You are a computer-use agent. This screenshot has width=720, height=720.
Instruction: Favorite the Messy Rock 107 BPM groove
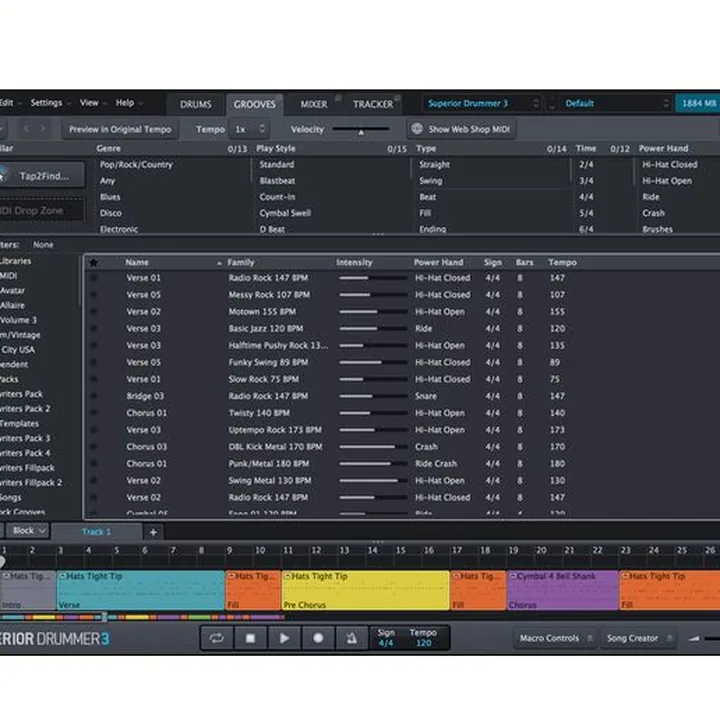click(93, 295)
